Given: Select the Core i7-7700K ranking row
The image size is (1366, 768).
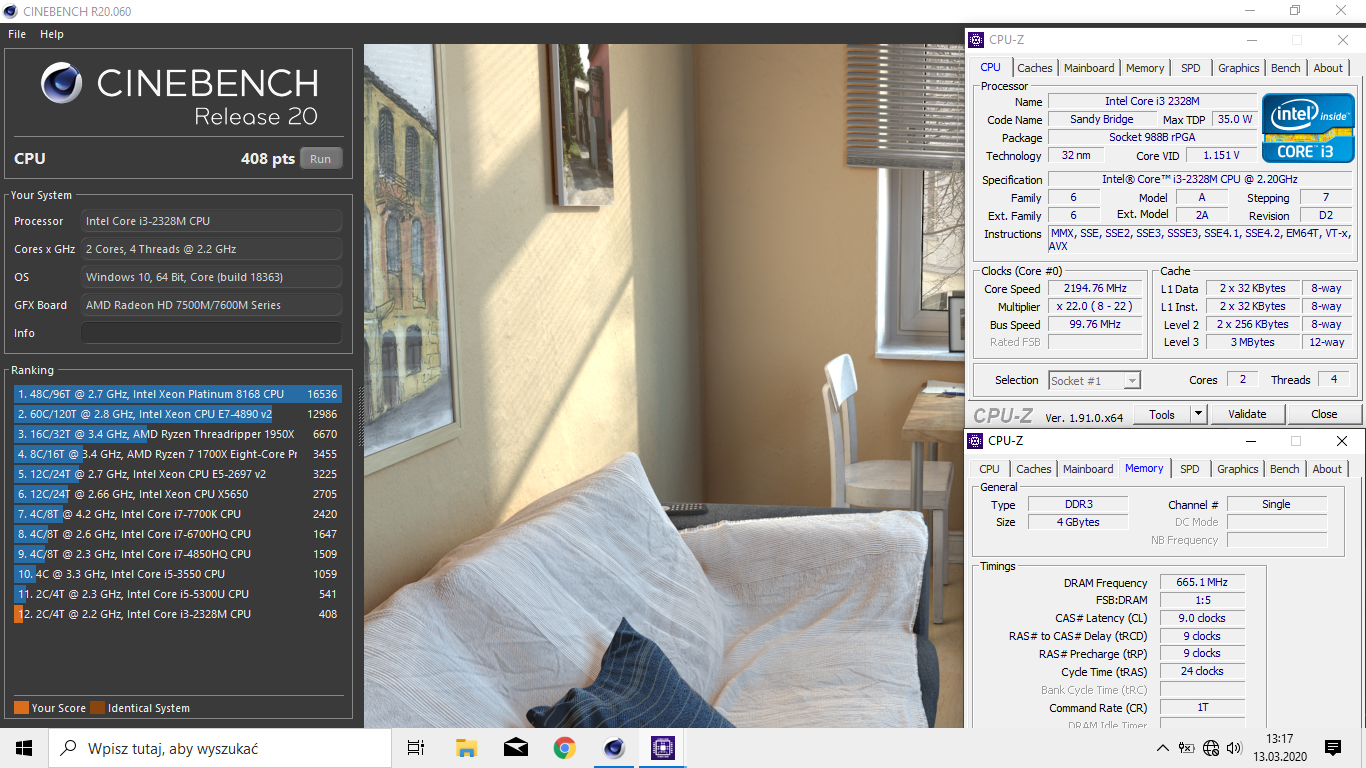Looking at the screenshot, I should (178, 514).
